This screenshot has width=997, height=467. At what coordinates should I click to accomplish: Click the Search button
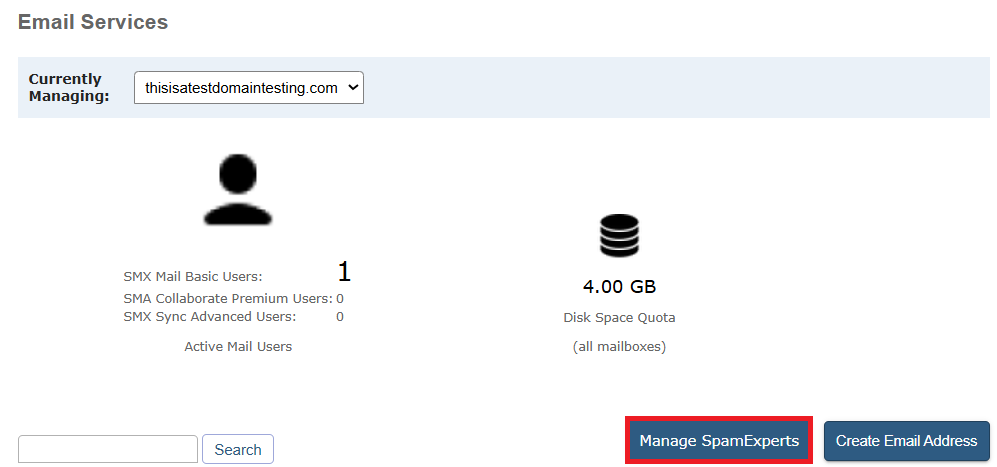(238, 450)
